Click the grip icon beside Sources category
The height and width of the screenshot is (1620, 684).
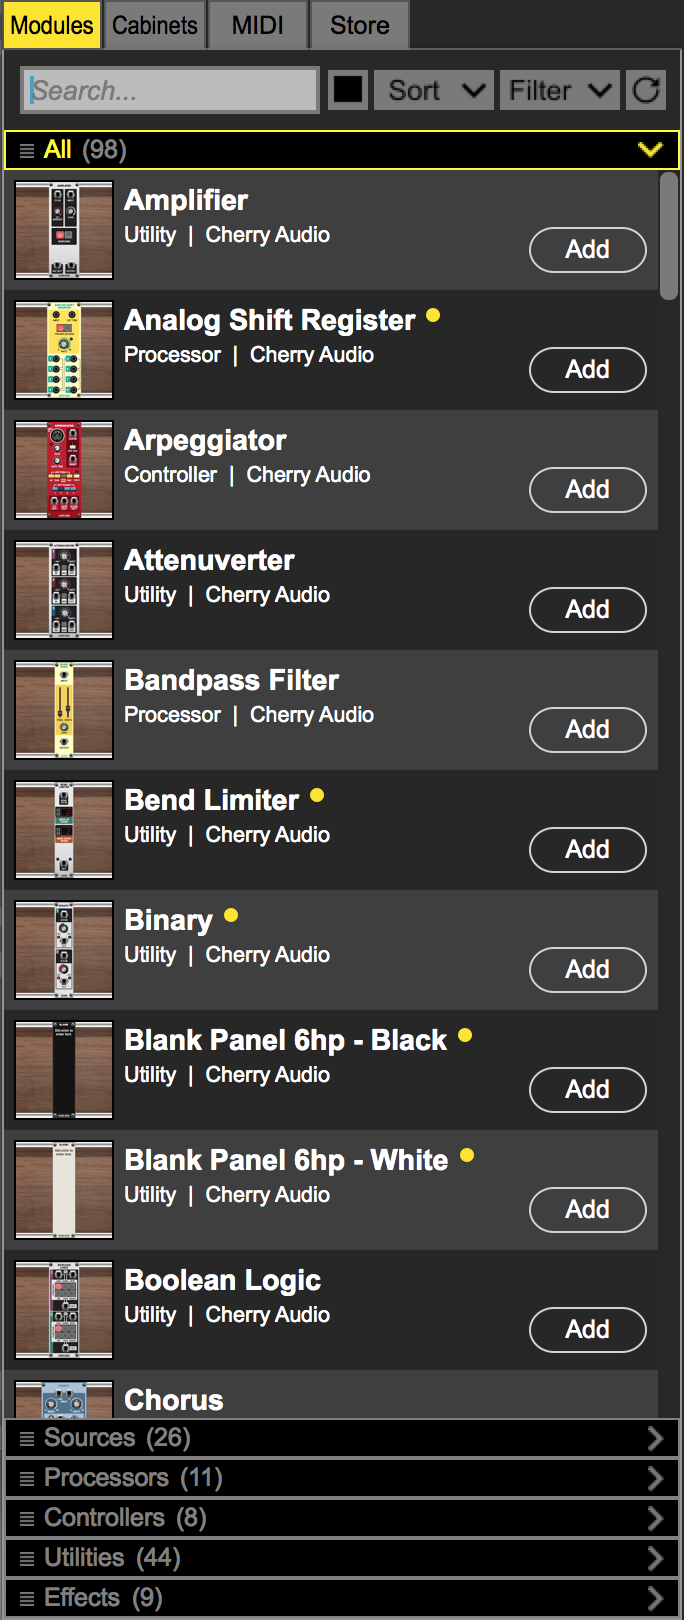point(27,1439)
